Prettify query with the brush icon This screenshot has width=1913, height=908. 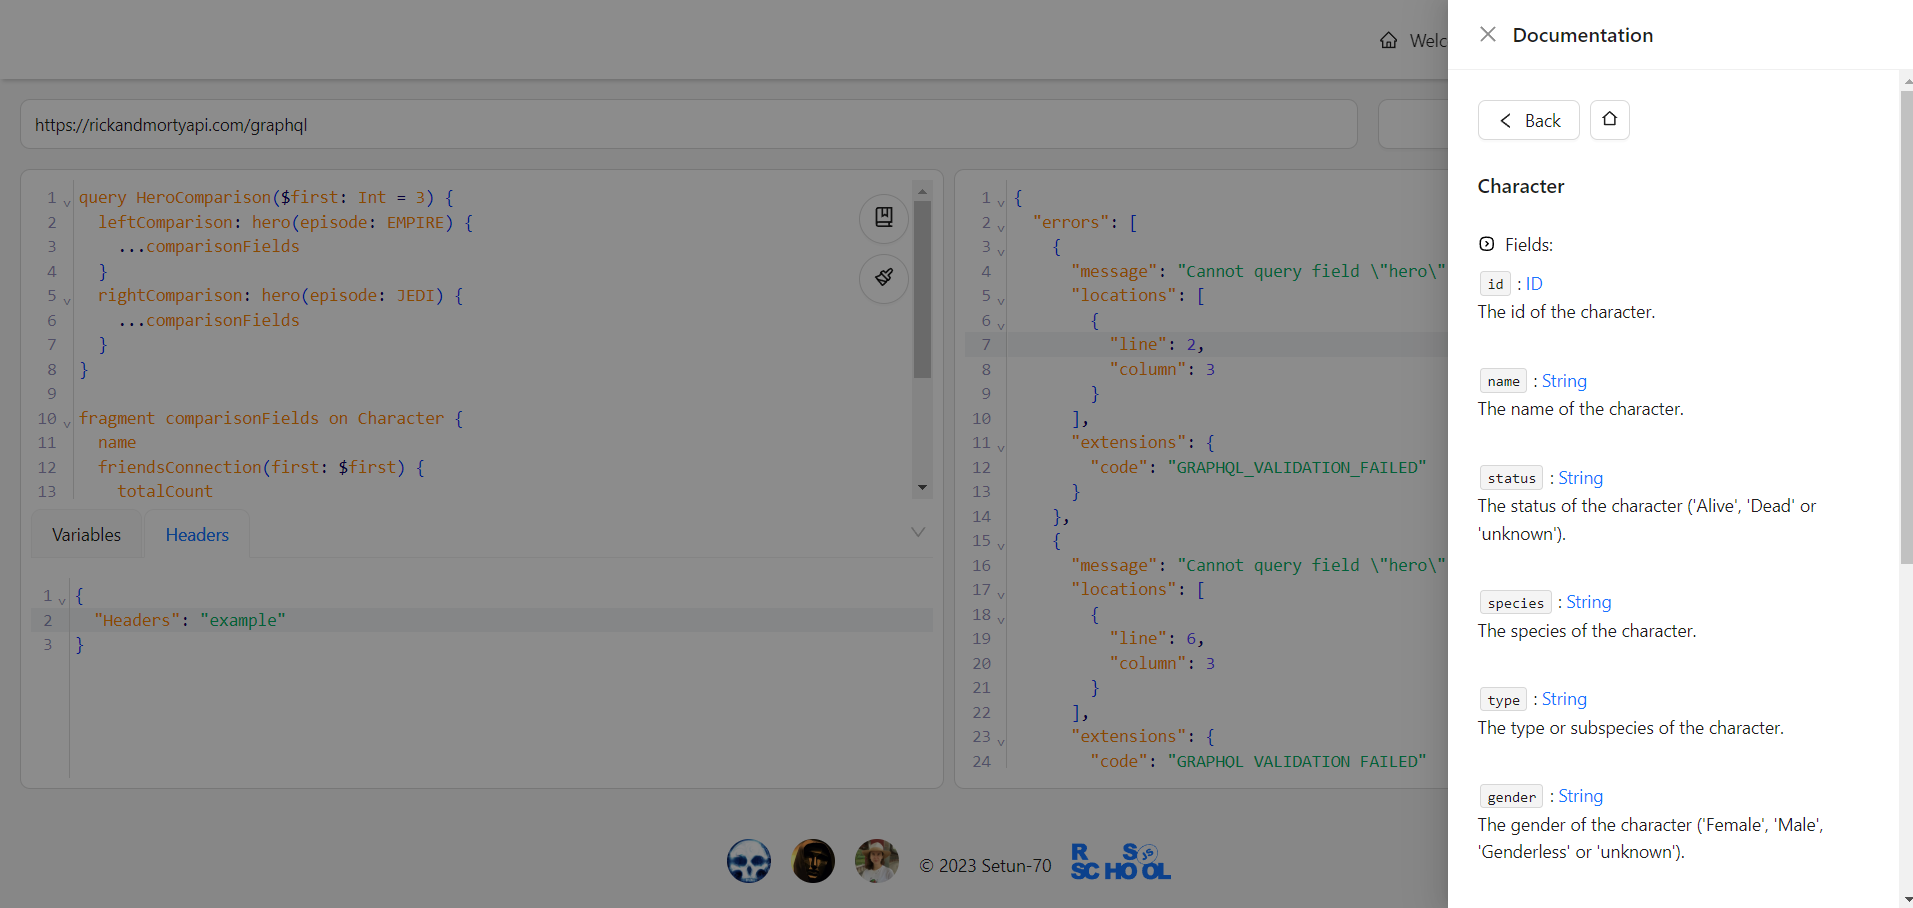tap(884, 278)
